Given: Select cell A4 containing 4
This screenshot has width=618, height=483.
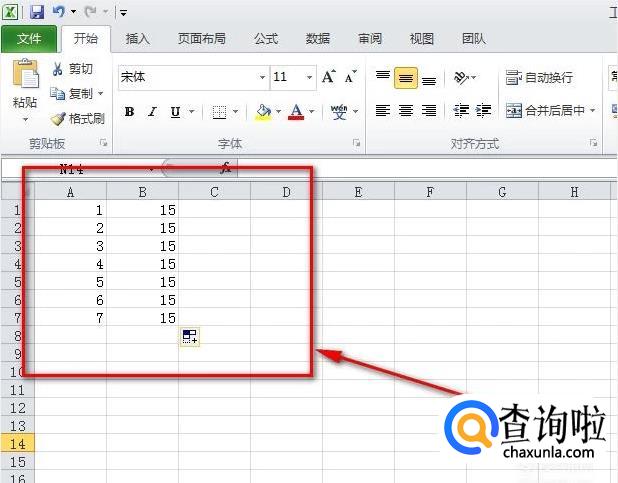Looking at the screenshot, I should tap(70, 264).
